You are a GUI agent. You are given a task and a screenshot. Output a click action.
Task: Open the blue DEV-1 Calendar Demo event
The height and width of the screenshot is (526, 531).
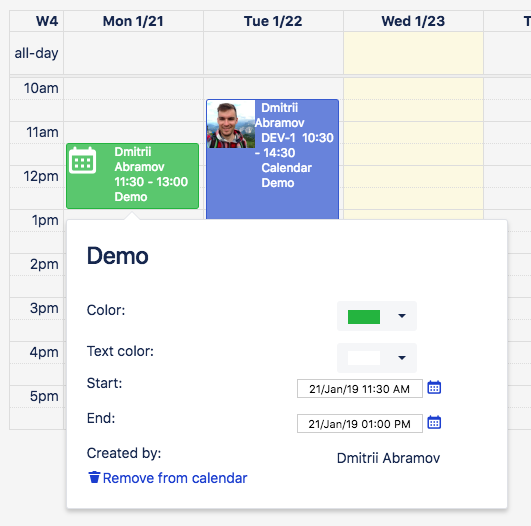[x=272, y=159]
